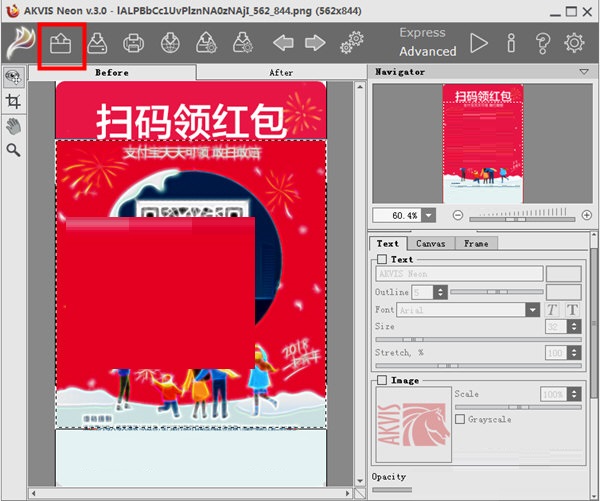Viewport: 600px width, 501px height.
Task: Click the AKVIS horse logo image thumbnail
Action: (x=414, y=424)
